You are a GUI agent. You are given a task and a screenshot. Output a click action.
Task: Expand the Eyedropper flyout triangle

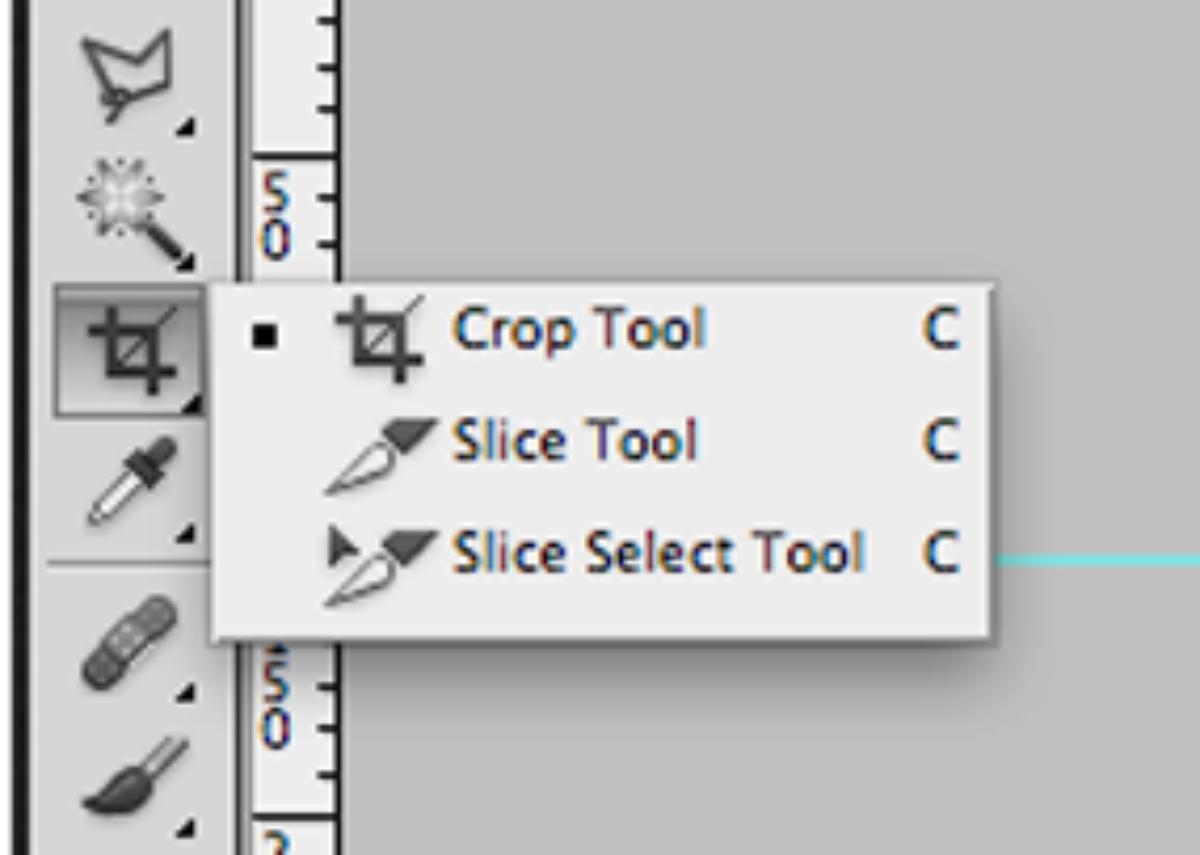[187, 535]
